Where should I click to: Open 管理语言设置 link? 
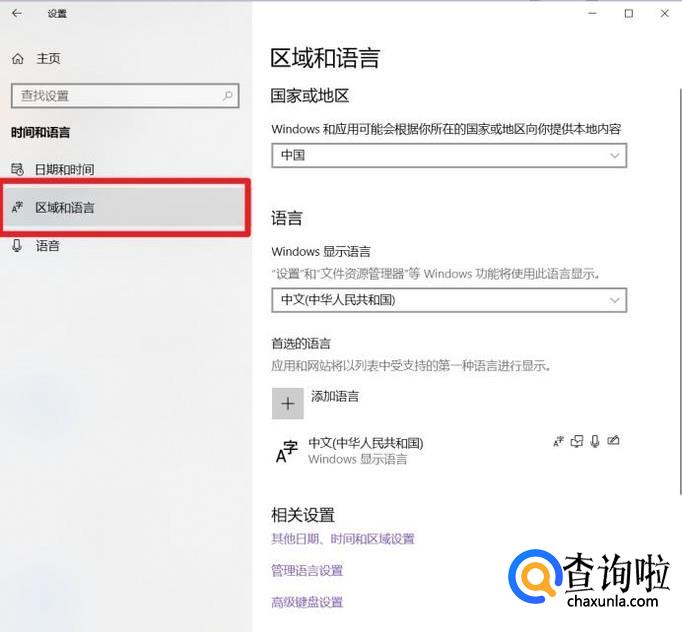307,570
